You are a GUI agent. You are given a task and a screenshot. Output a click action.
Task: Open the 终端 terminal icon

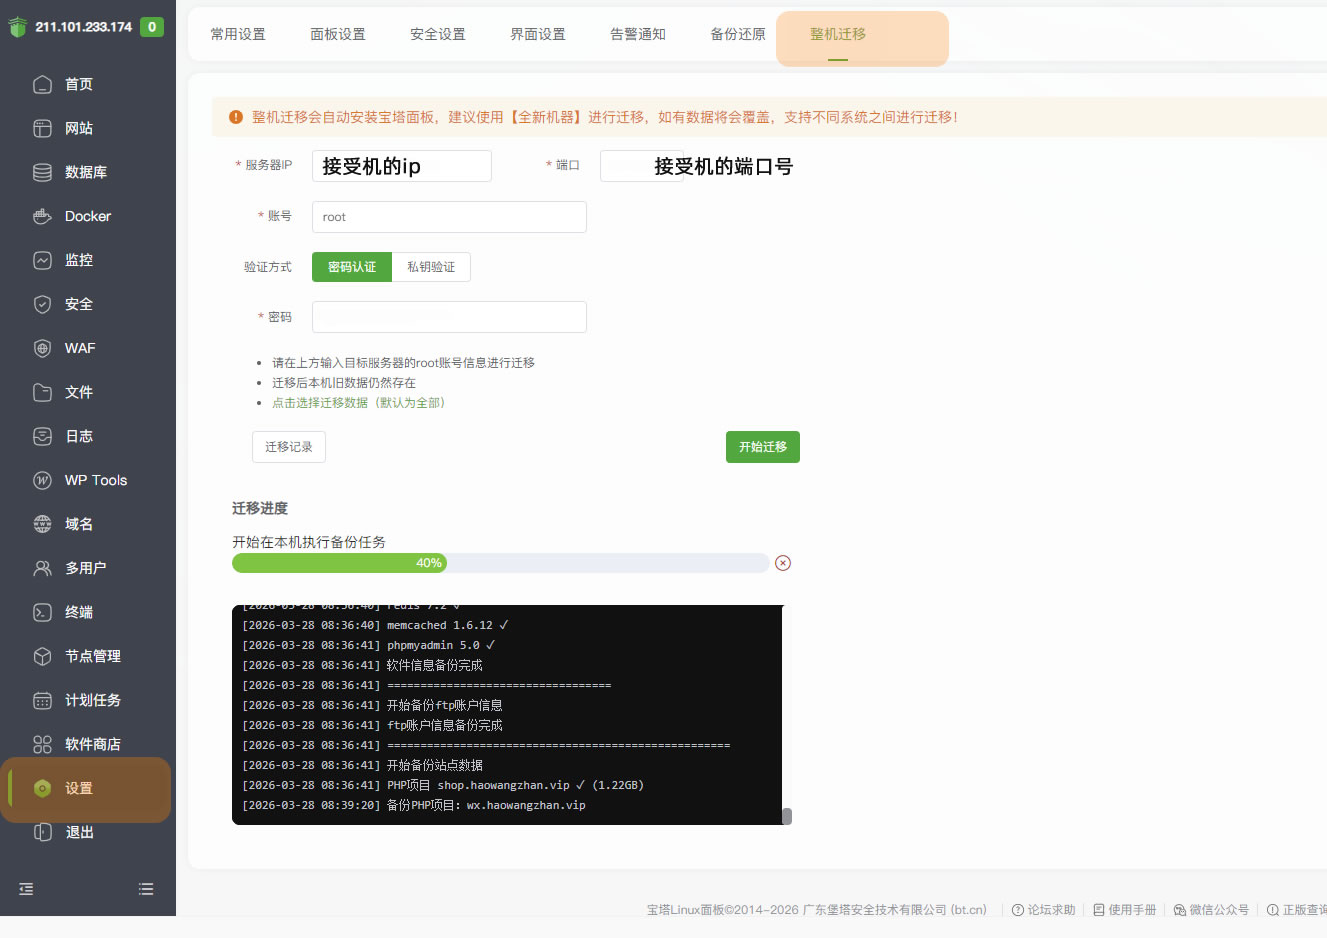tap(42, 612)
